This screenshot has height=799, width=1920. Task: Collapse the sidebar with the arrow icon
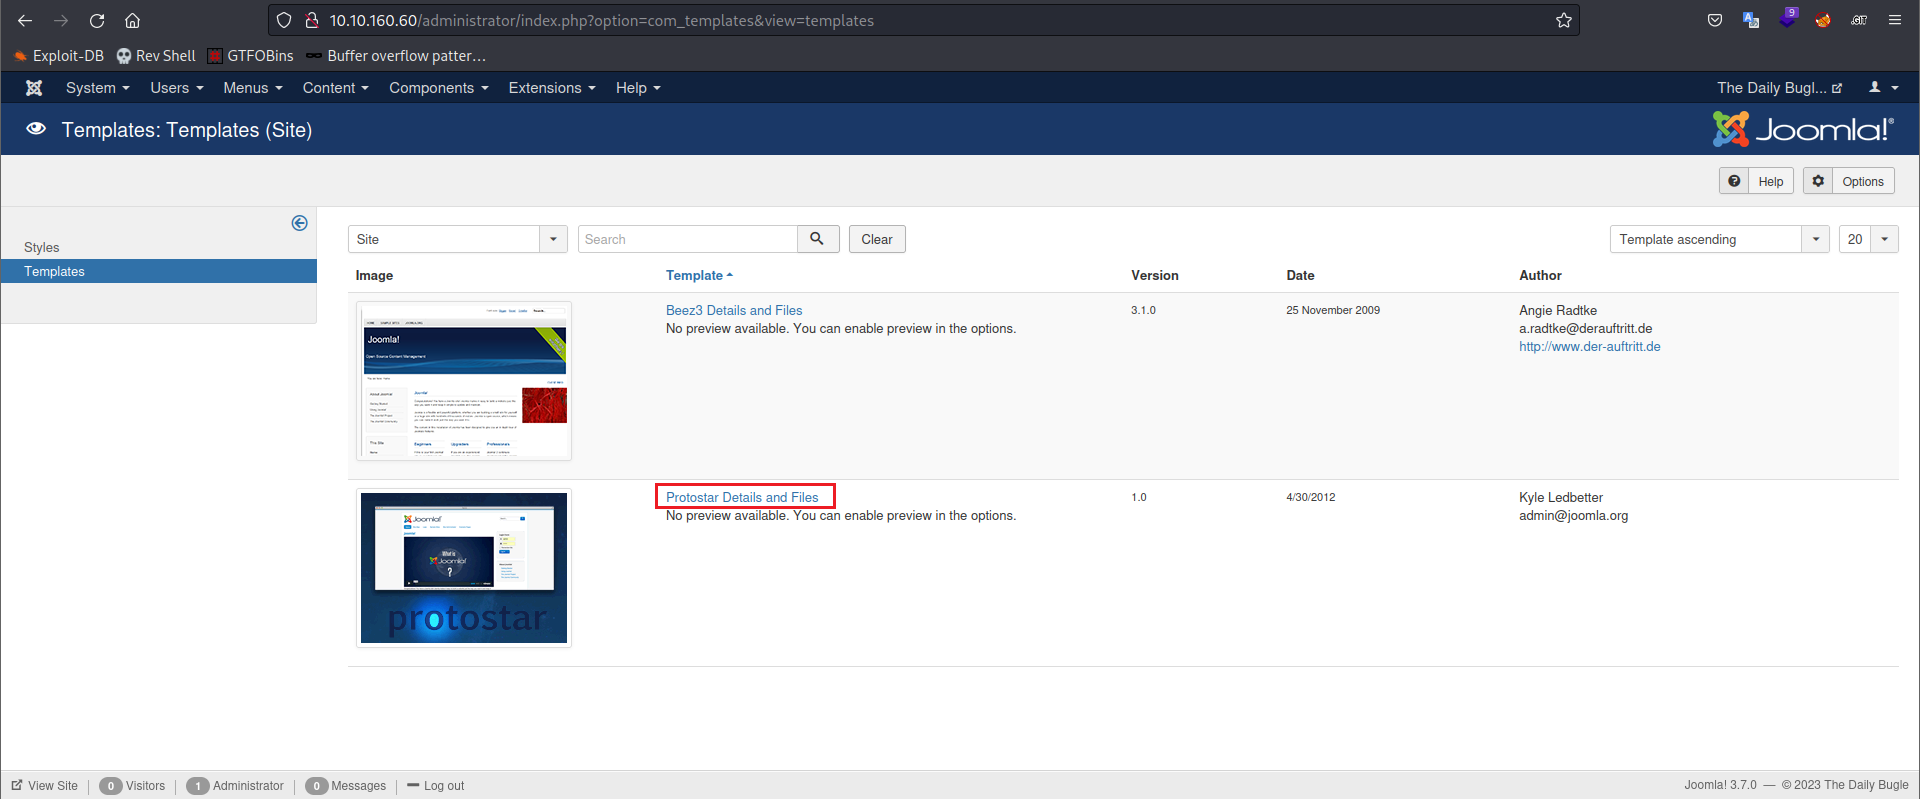pos(299,223)
